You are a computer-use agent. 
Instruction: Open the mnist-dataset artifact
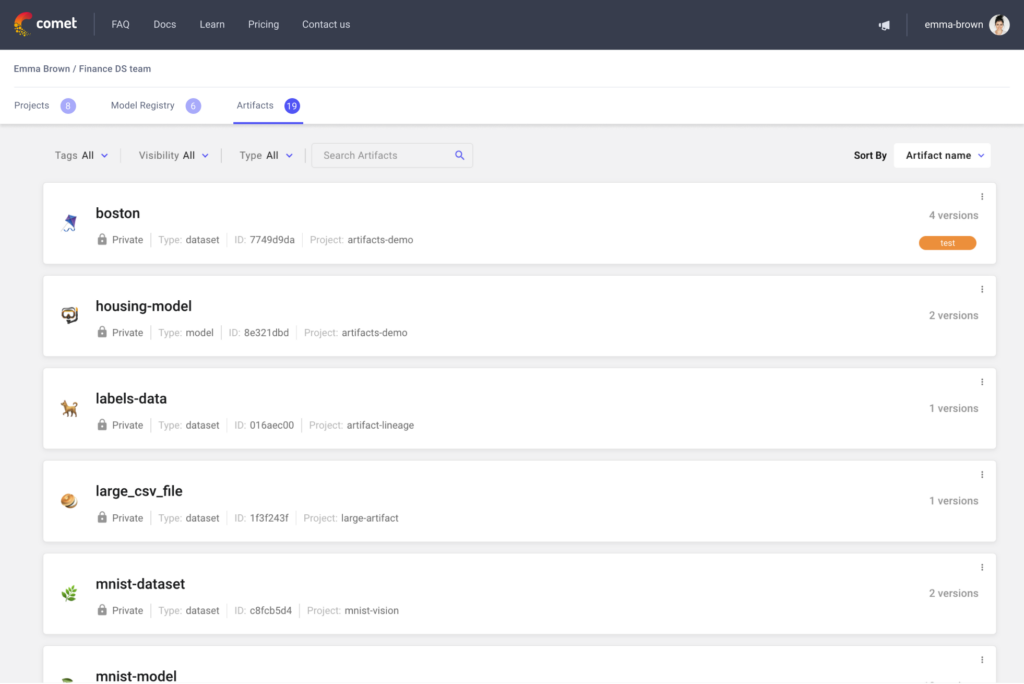(x=140, y=584)
